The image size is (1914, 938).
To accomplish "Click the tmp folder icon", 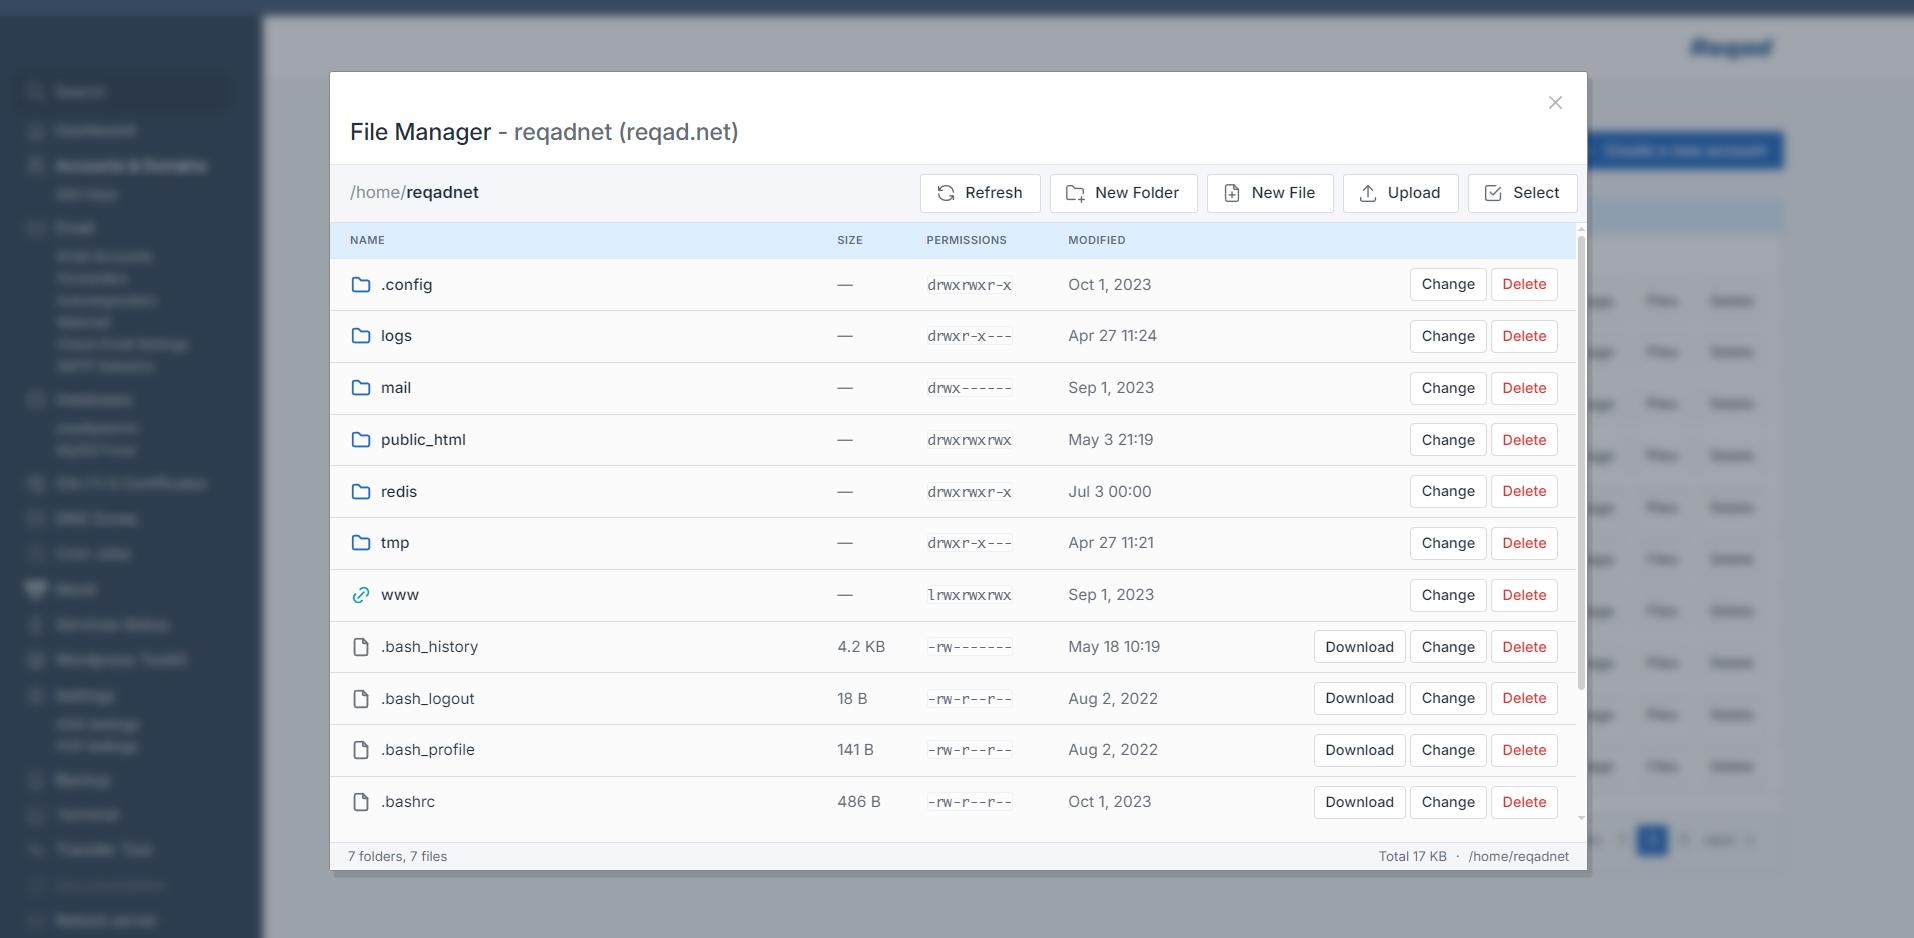I will click(361, 543).
